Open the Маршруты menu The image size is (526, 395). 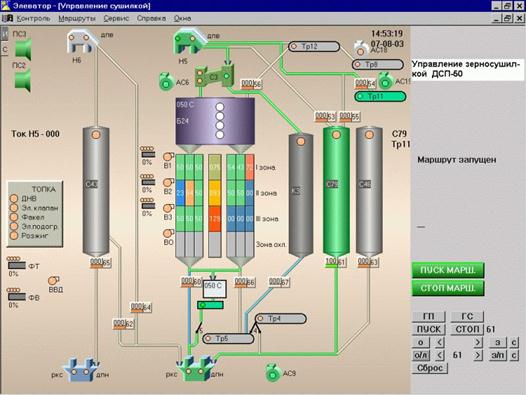click(x=77, y=18)
